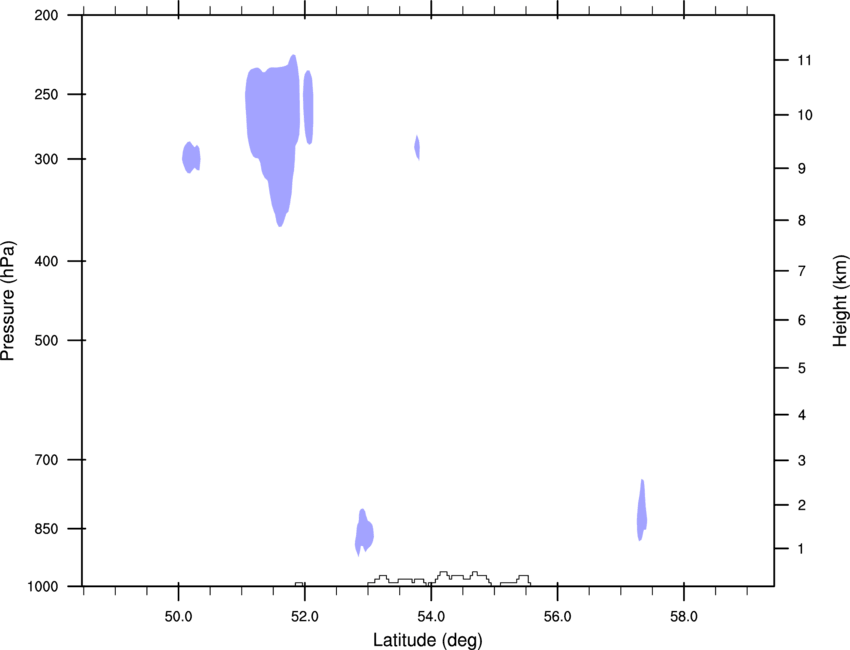
Task: Click height tick label 8
Action: [x=802, y=221]
